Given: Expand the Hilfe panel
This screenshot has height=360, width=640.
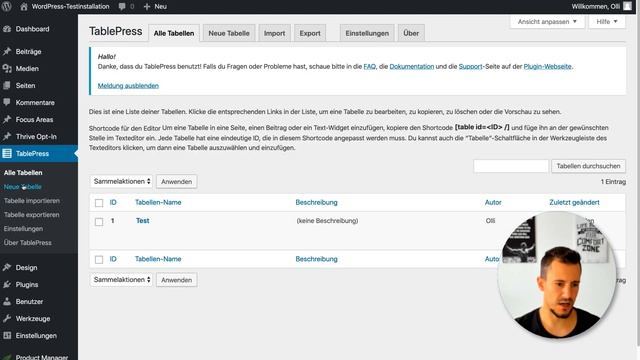Looking at the screenshot, I should coord(607,22).
